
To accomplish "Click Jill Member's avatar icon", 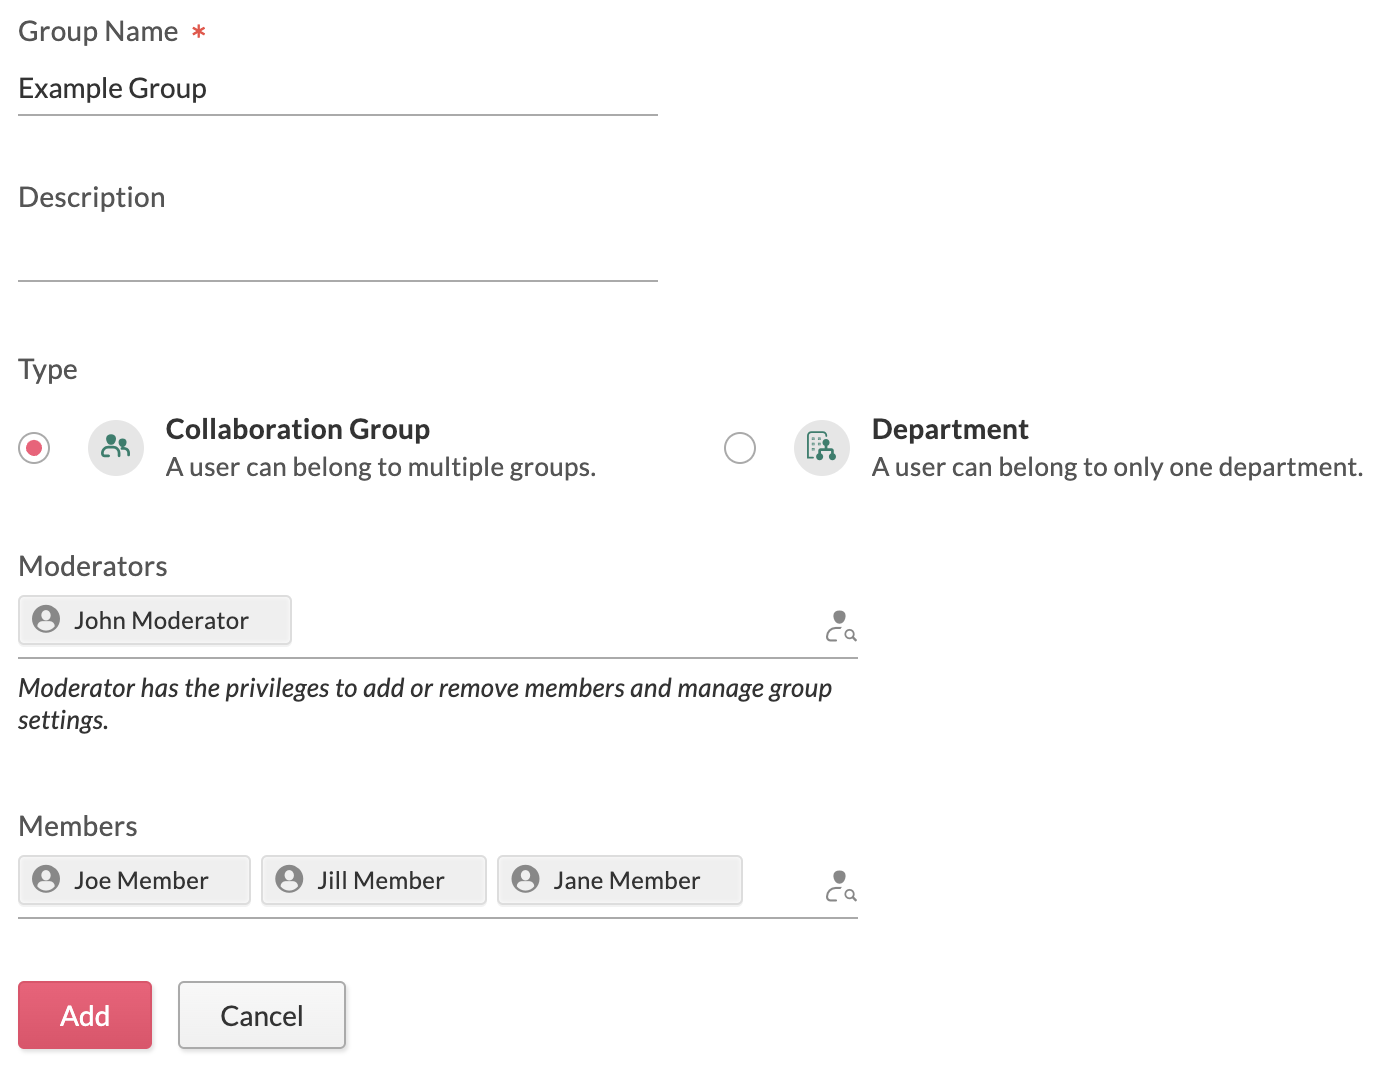I will pyautogui.click(x=290, y=880).
